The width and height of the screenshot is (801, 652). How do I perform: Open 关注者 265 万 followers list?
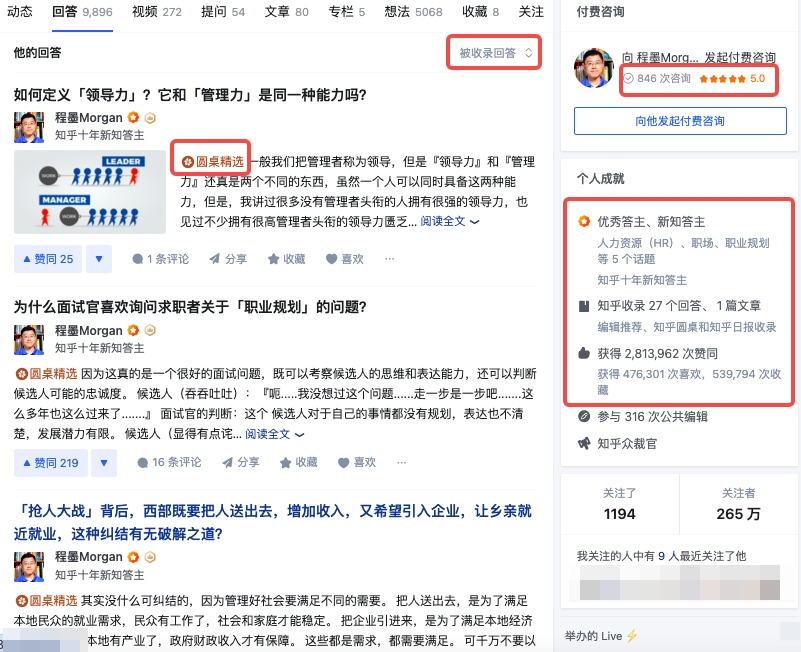coord(739,504)
